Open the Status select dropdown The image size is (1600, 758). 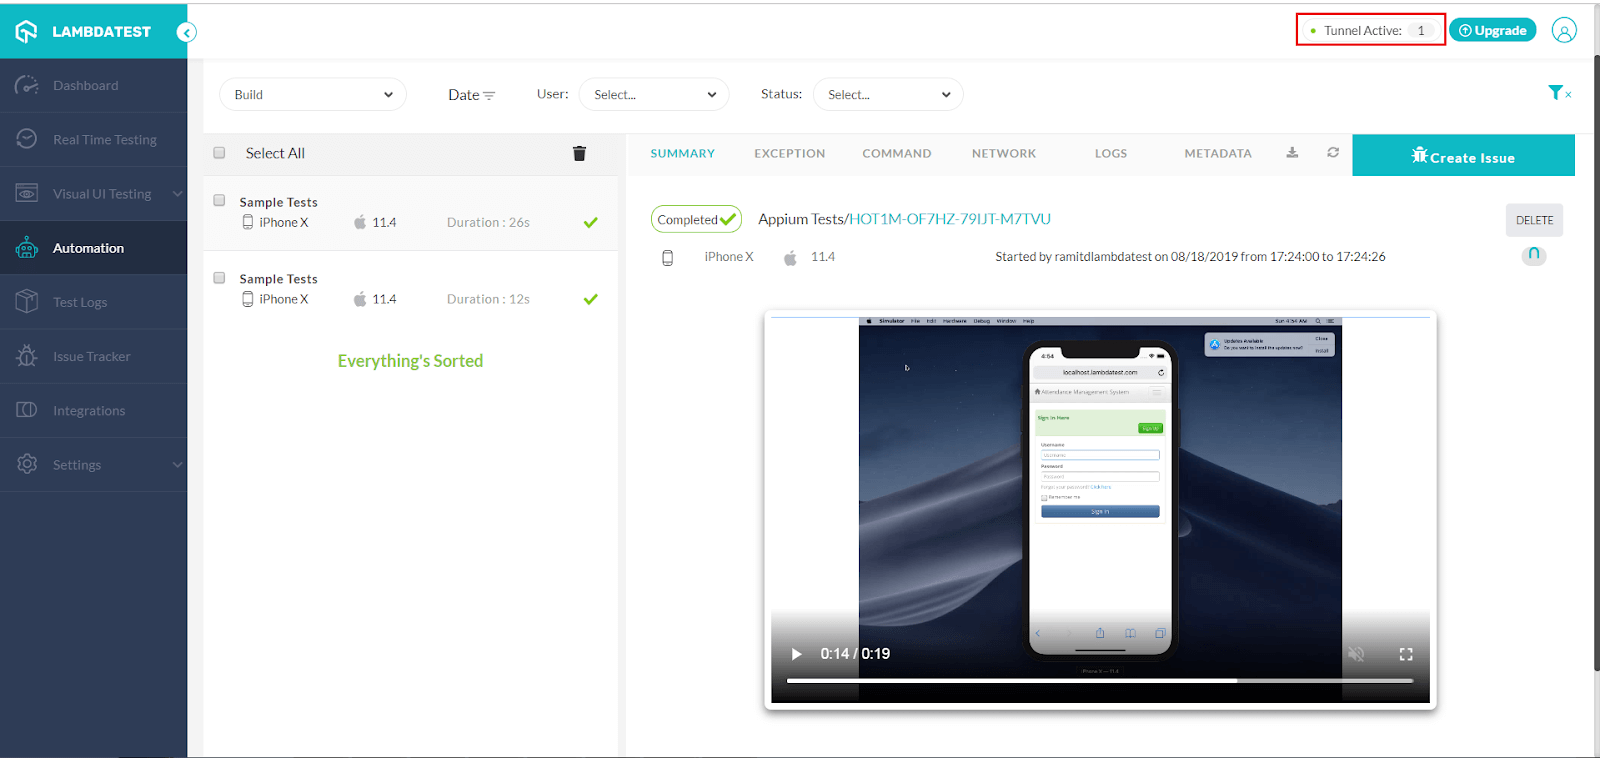[x=888, y=95]
